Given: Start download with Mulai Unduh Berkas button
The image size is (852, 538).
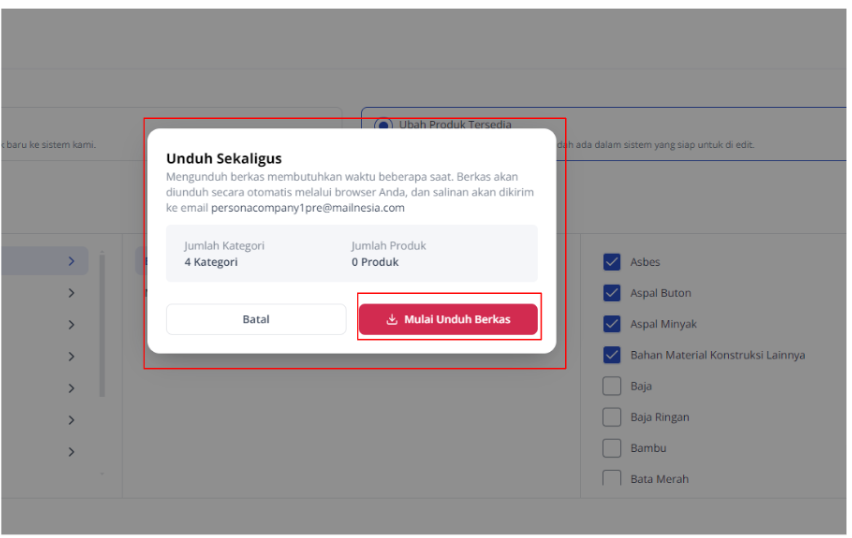Looking at the screenshot, I should [x=448, y=320].
